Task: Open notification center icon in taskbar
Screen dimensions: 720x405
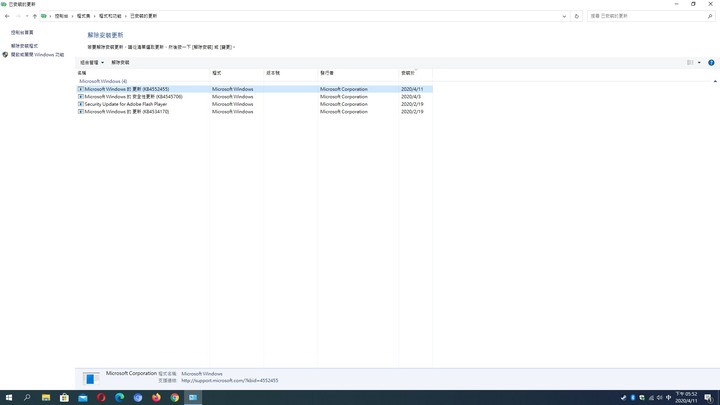Action: click(709, 398)
